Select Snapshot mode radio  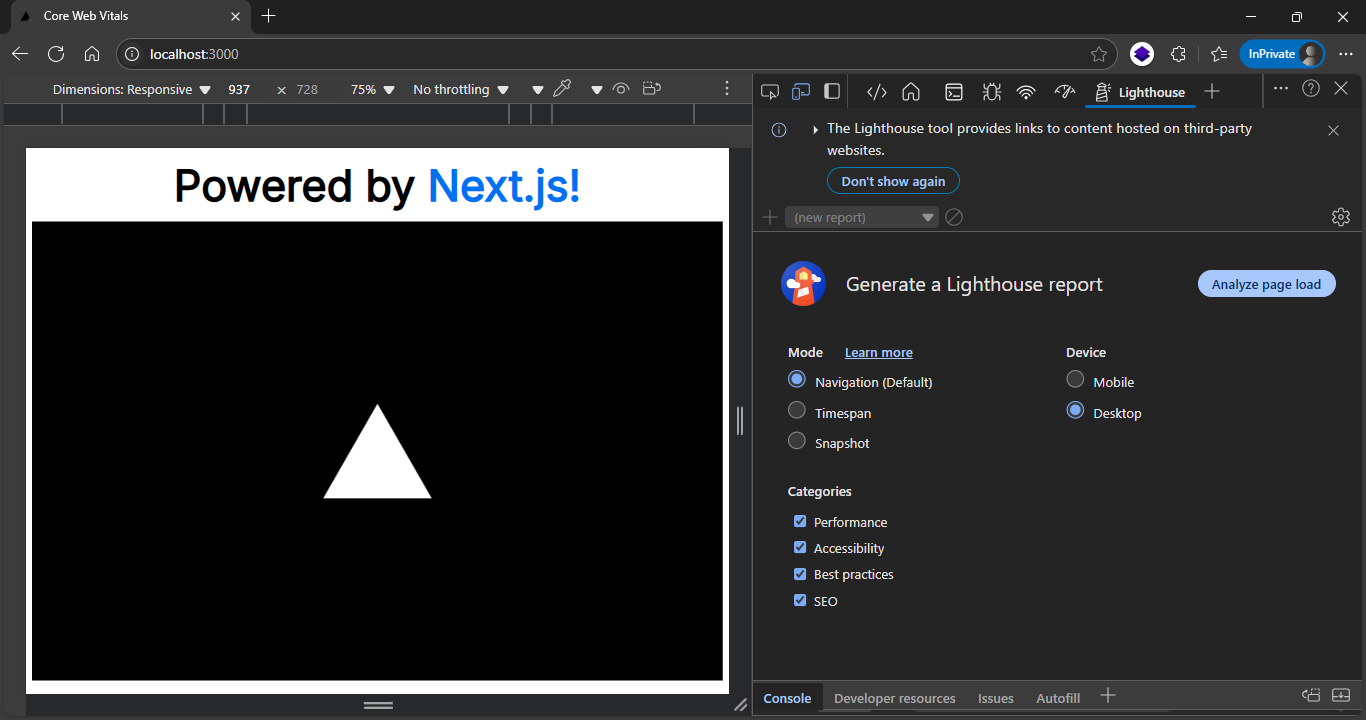coord(797,440)
